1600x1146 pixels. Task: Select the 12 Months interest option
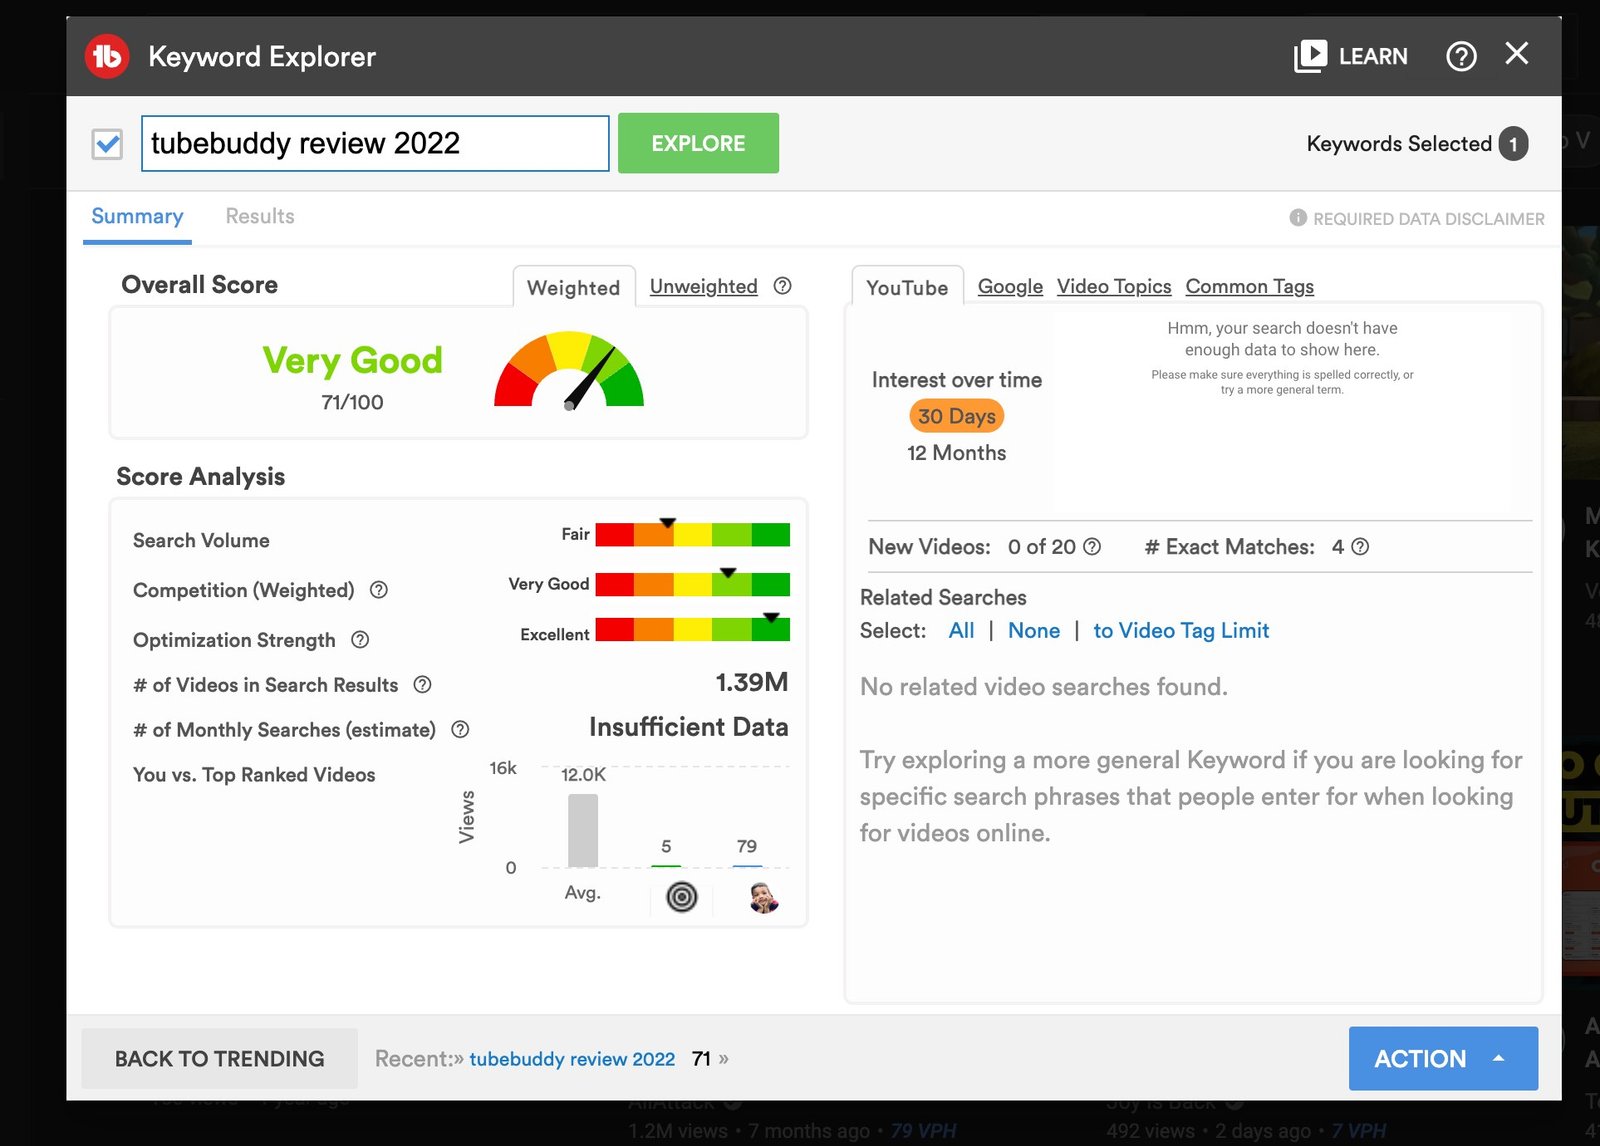point(957,453)
